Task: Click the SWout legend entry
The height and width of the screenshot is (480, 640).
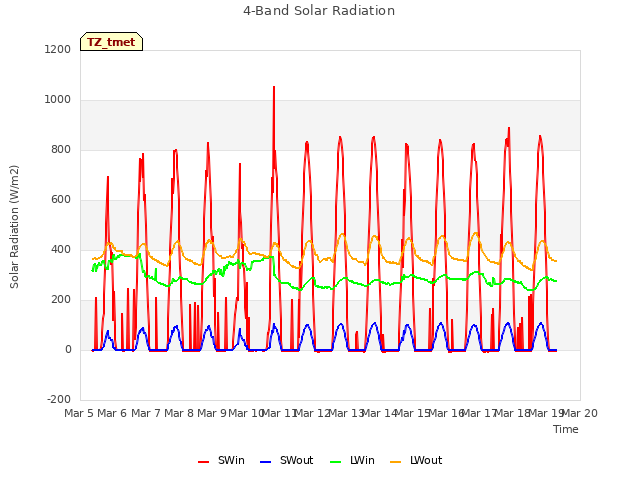Action: tap(287, 460)
